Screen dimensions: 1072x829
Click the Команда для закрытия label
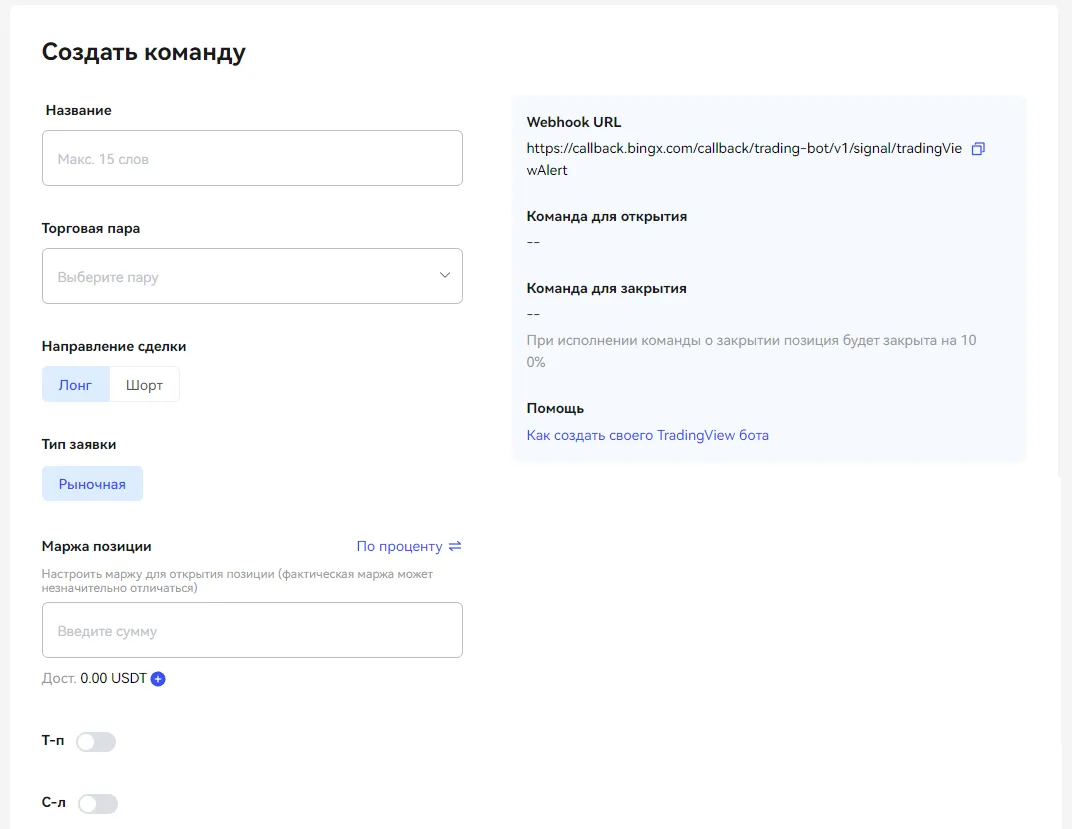pos(606,288)
